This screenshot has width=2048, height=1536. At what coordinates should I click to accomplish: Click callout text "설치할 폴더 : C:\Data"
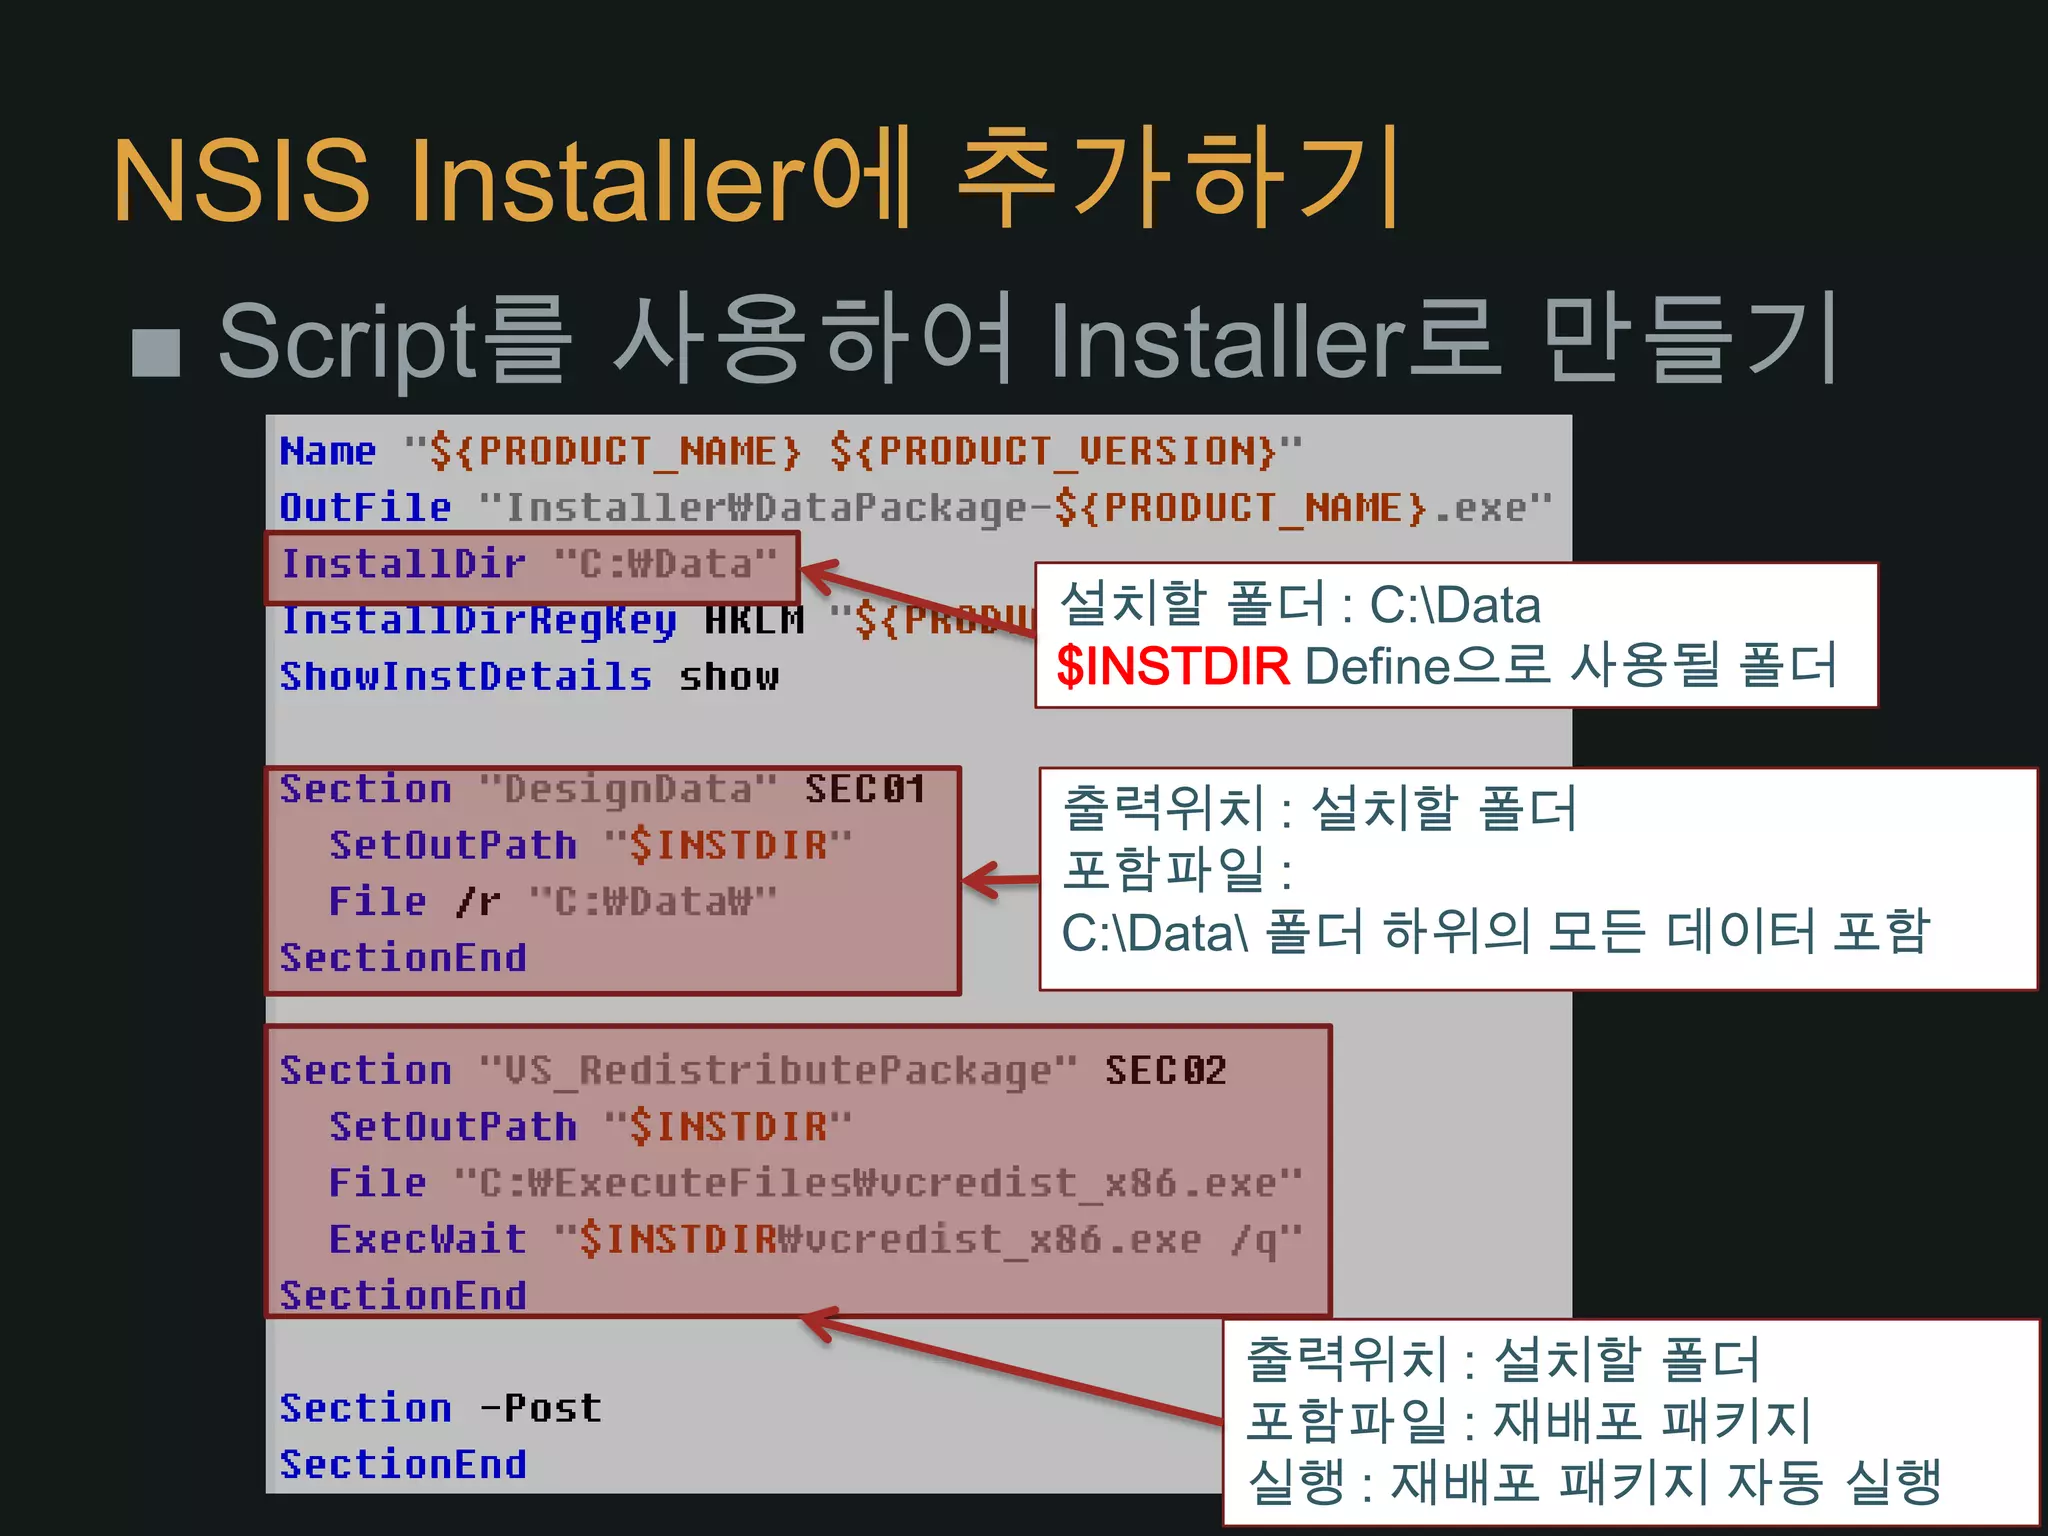tap(1300, 603)
